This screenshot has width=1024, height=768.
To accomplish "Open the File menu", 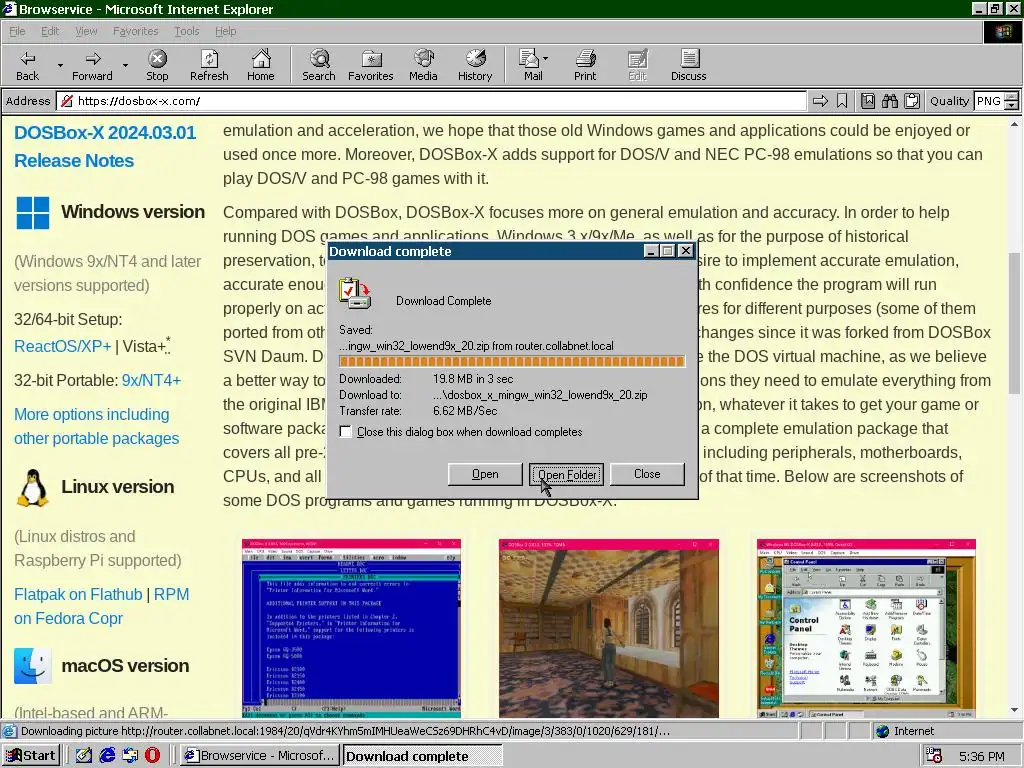I will 17,31.
